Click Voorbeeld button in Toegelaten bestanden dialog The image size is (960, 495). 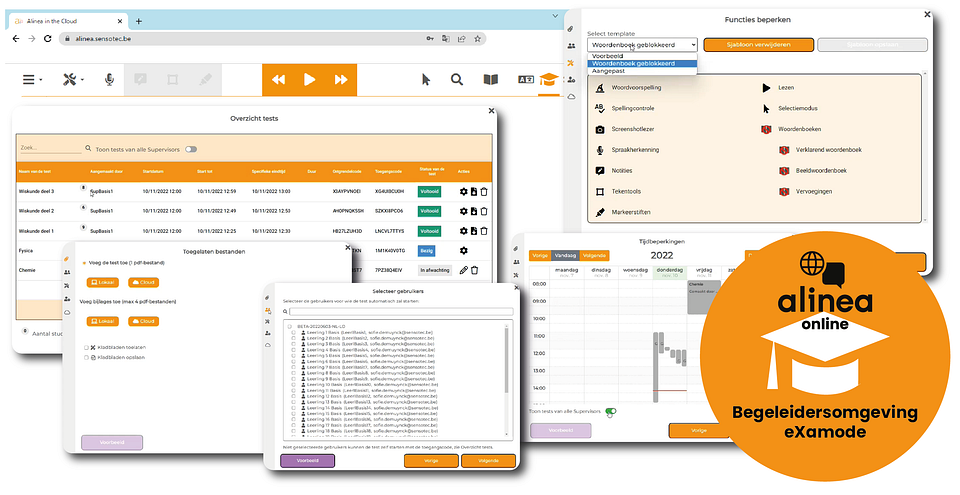[x=112, y=442]
